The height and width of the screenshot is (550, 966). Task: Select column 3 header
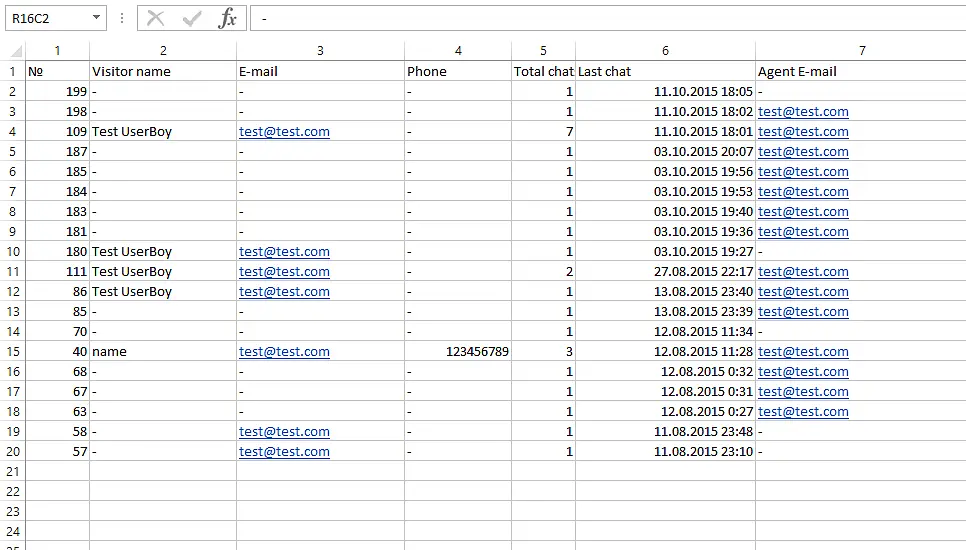click(320, 51)
